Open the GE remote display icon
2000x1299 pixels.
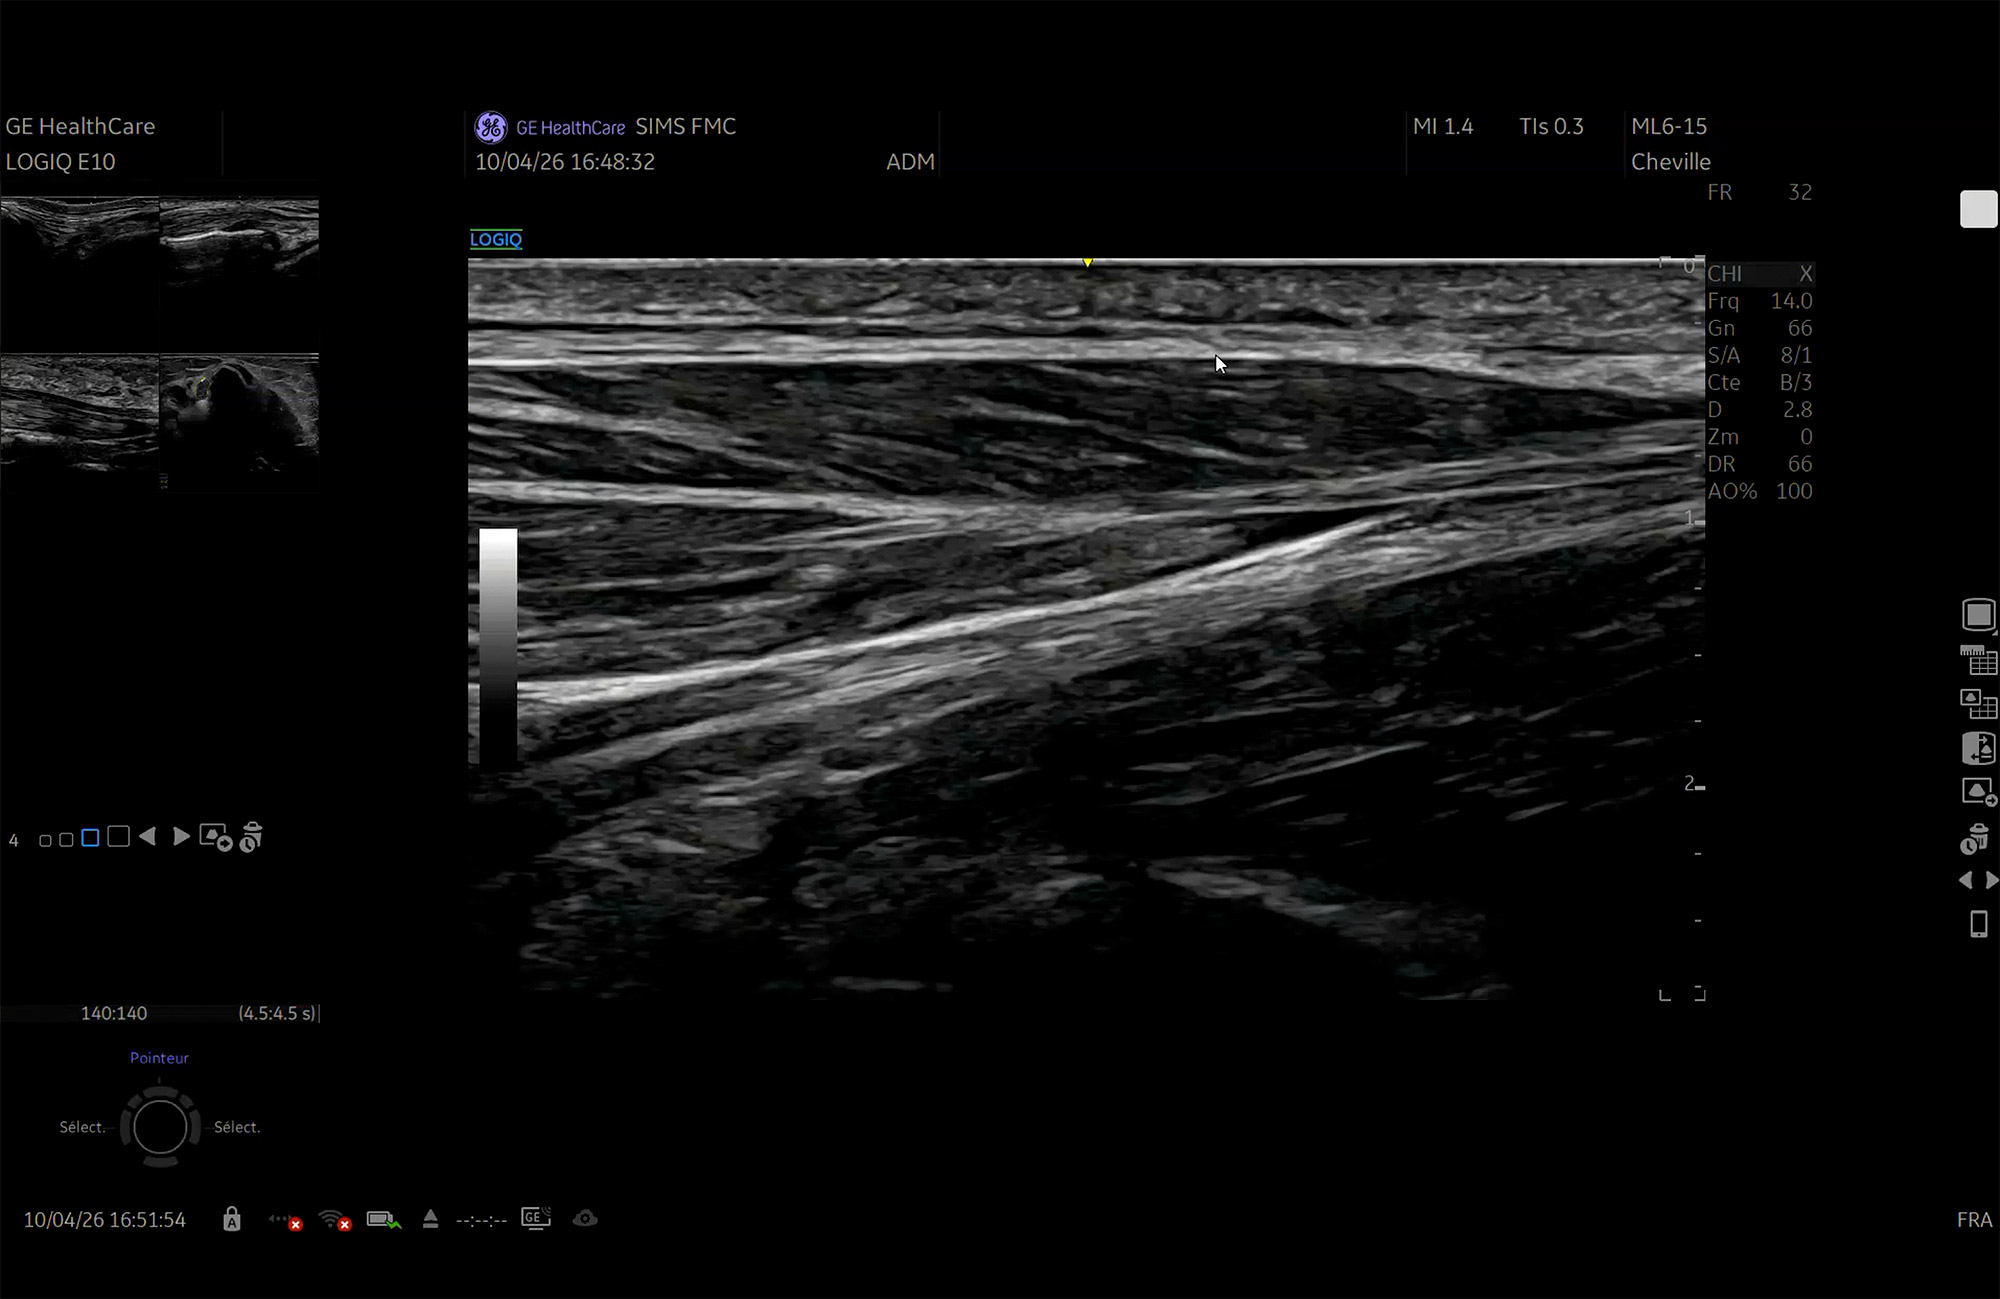tap(536, 1218)
